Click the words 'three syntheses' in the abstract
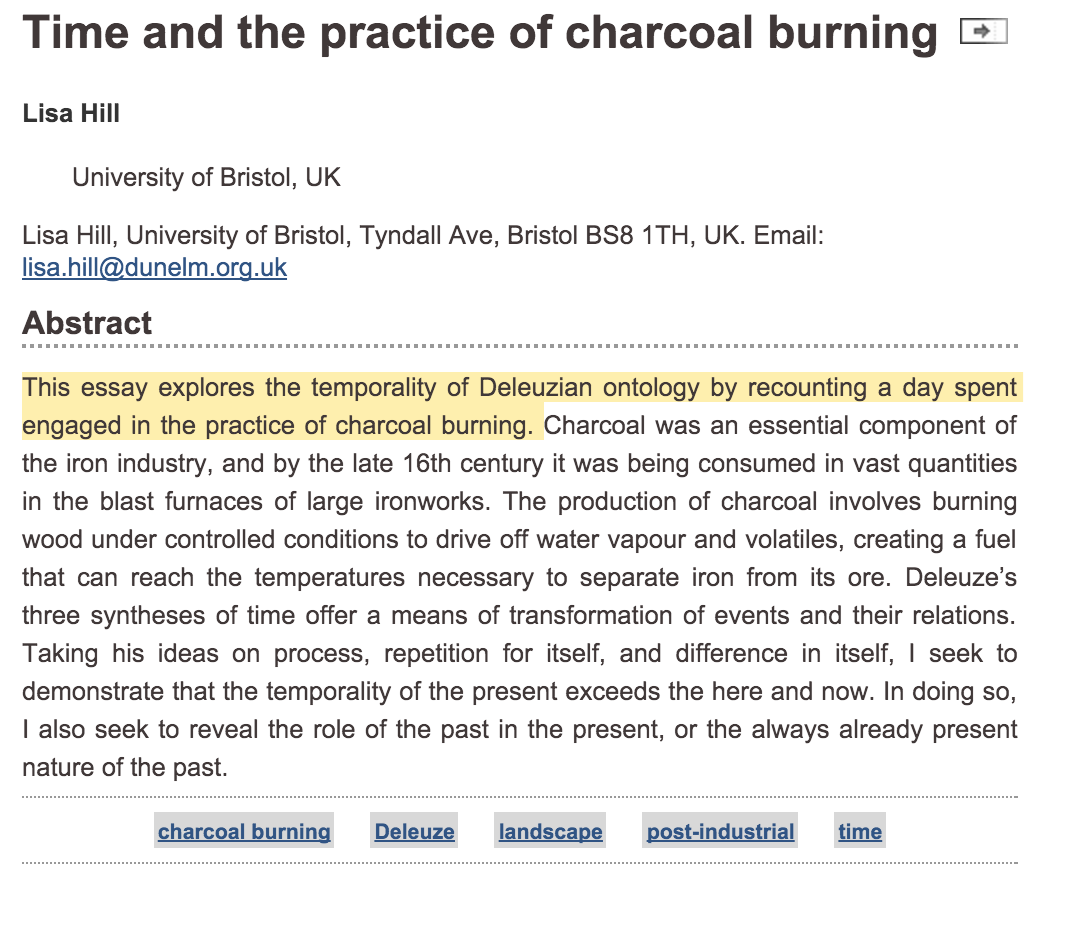This screenshot has width=1066, height=932. pyautogui.click(x=114, y=616)
